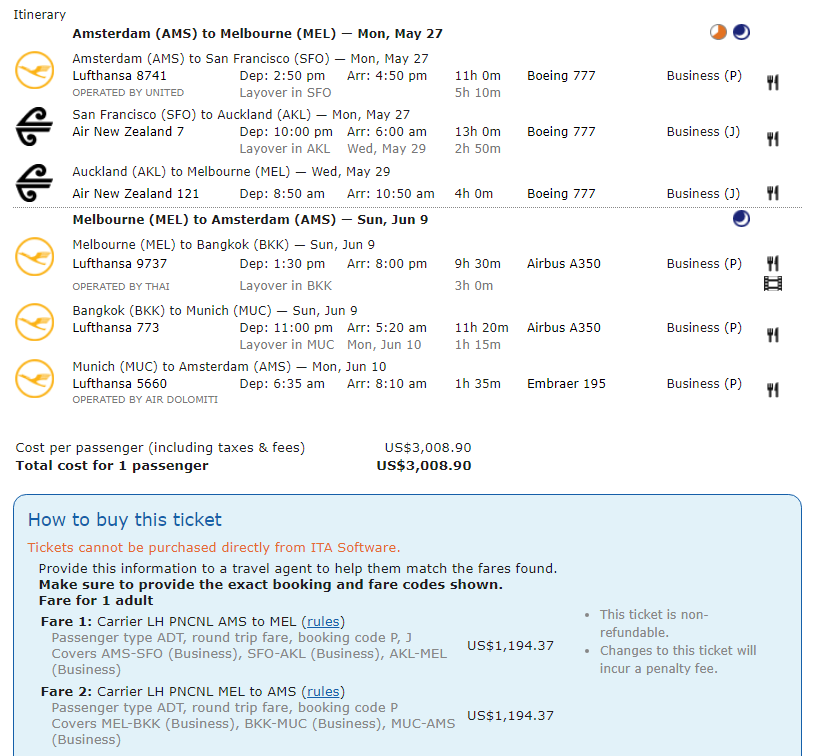Click the meal icon for Air New Zealand 121
This screenshot has width=816, height=756.
(x=773, y=193)
